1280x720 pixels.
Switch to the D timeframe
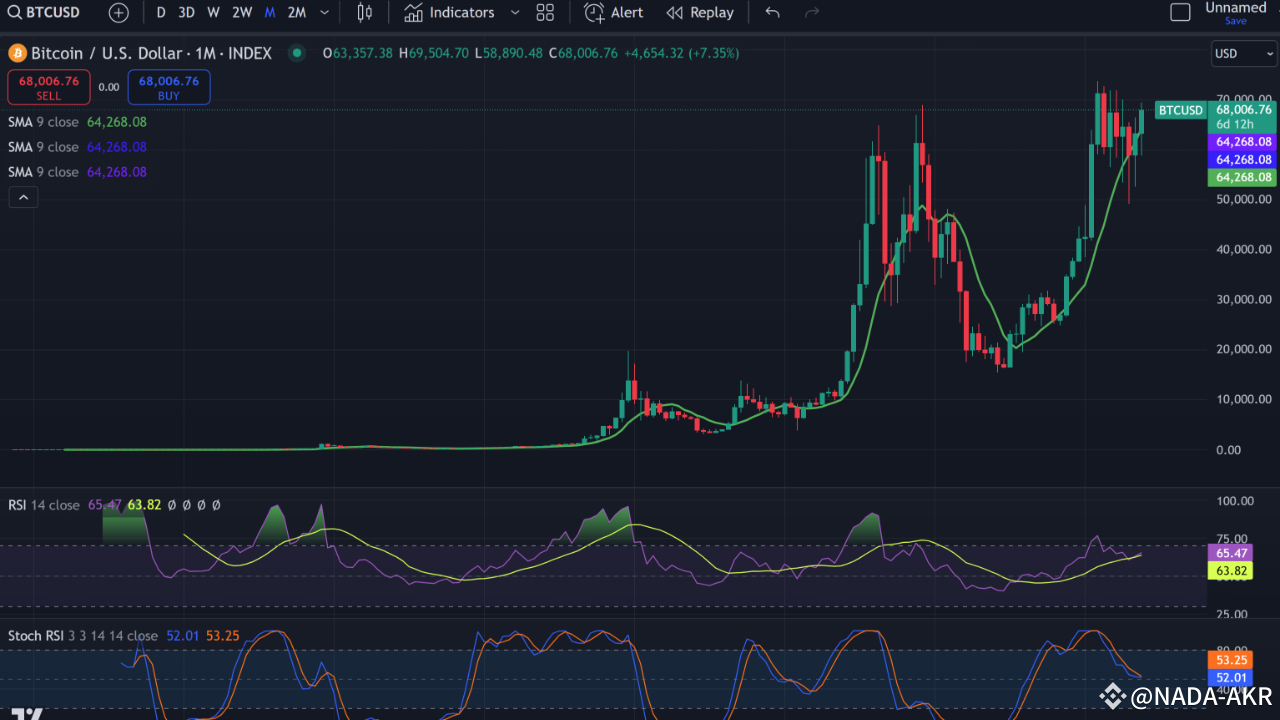(161, 12)
